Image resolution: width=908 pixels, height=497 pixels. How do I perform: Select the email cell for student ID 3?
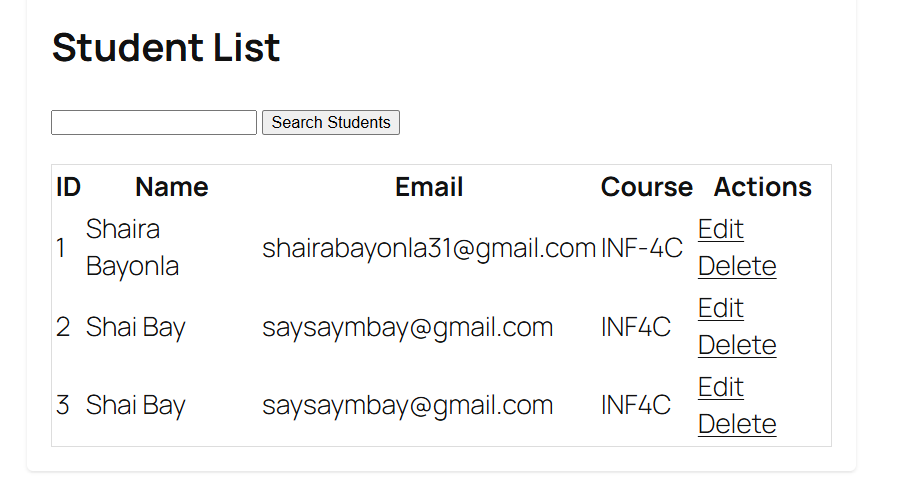tap(407, 405)
